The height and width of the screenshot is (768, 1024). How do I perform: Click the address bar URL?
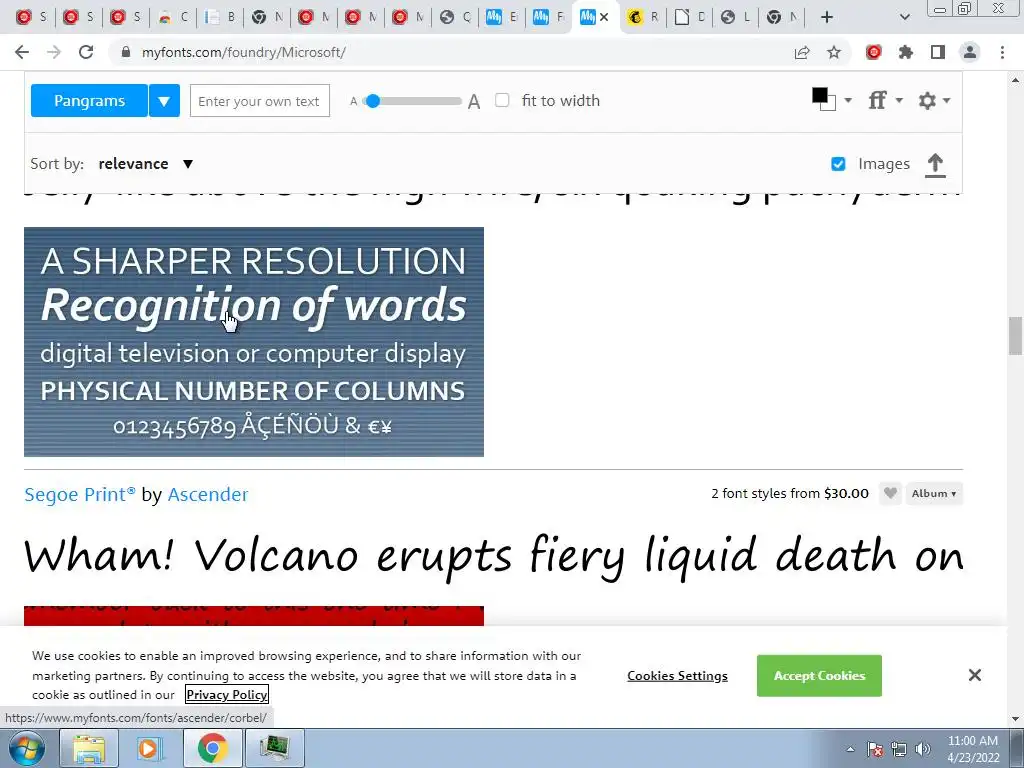click(x=244, y=52)
